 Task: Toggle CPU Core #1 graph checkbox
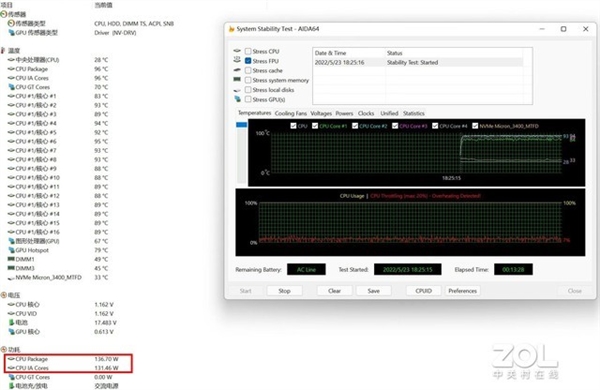click(315, 126)
